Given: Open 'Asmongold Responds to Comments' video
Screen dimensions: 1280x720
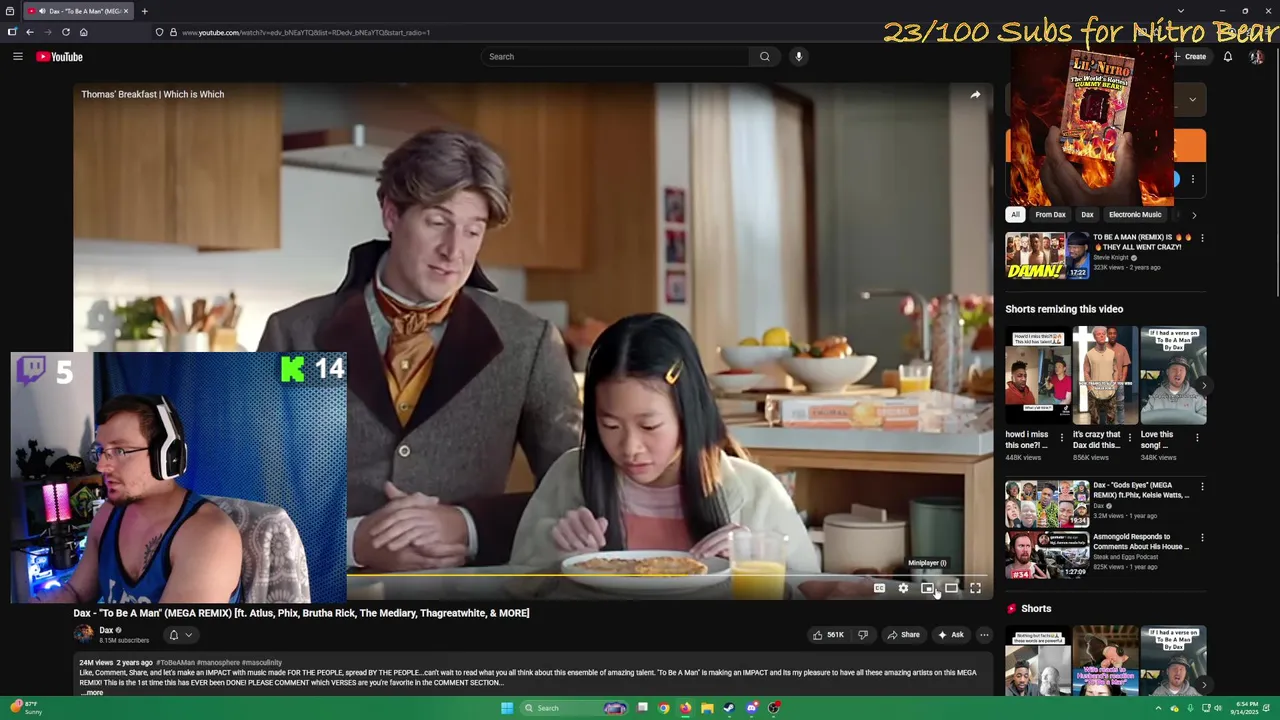Looking at the screenshot, I should pos(1047,555).
